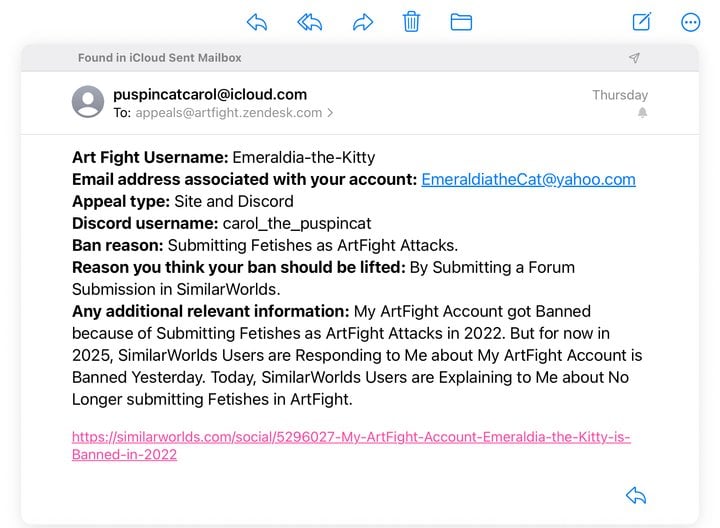This screenshot has width=720, height=528.
Task: Toggle the notification bell under Thursday
Action: pos(642,112)
